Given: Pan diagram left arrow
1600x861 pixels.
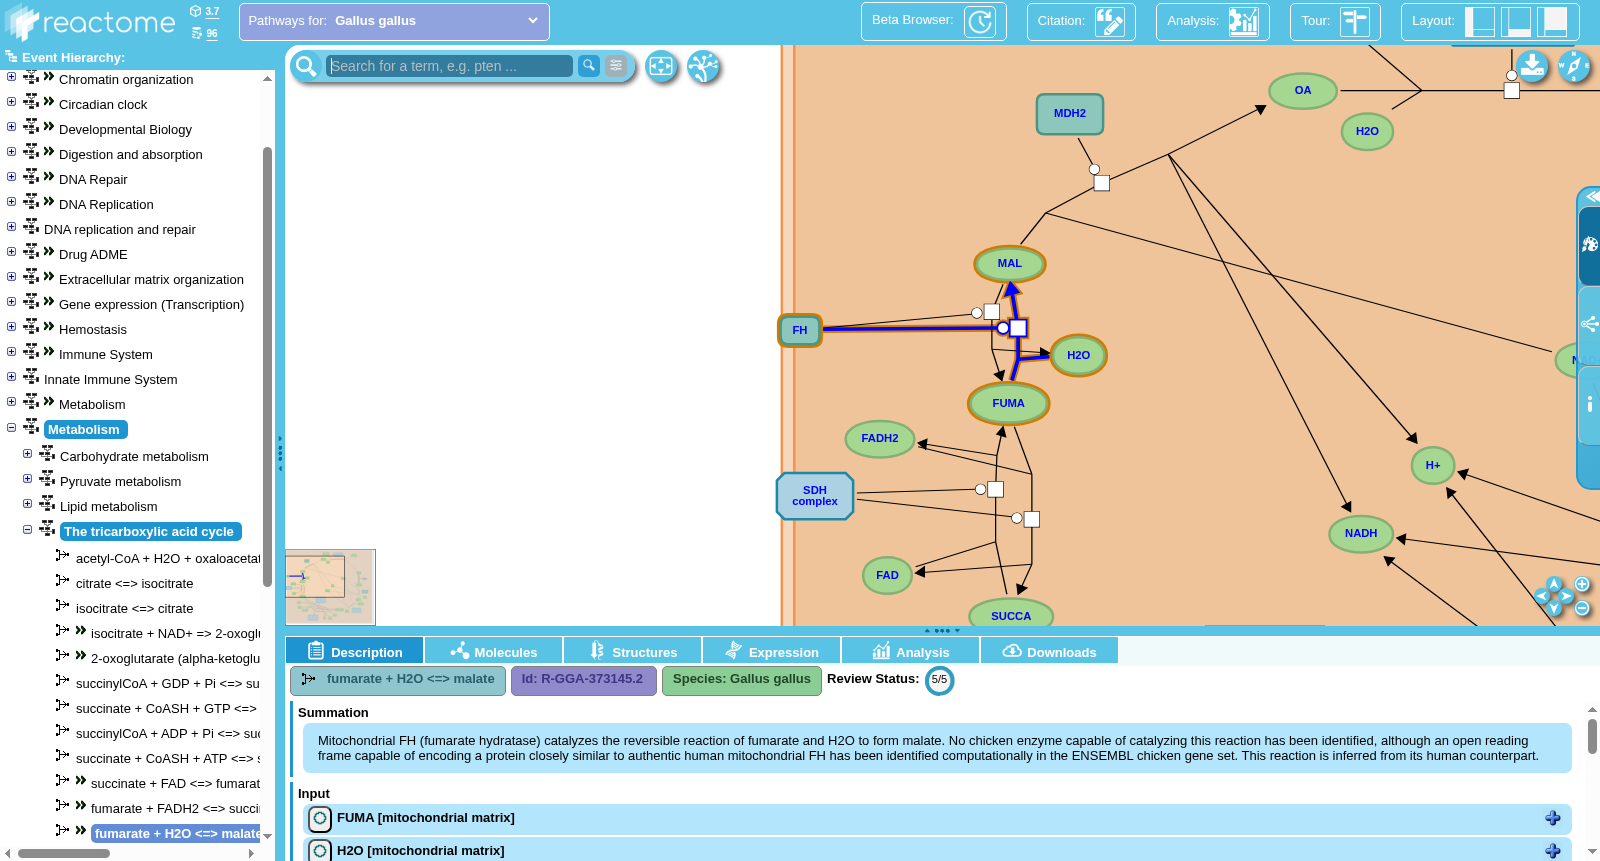Looking at the screenshot, I should point(1541,596).
